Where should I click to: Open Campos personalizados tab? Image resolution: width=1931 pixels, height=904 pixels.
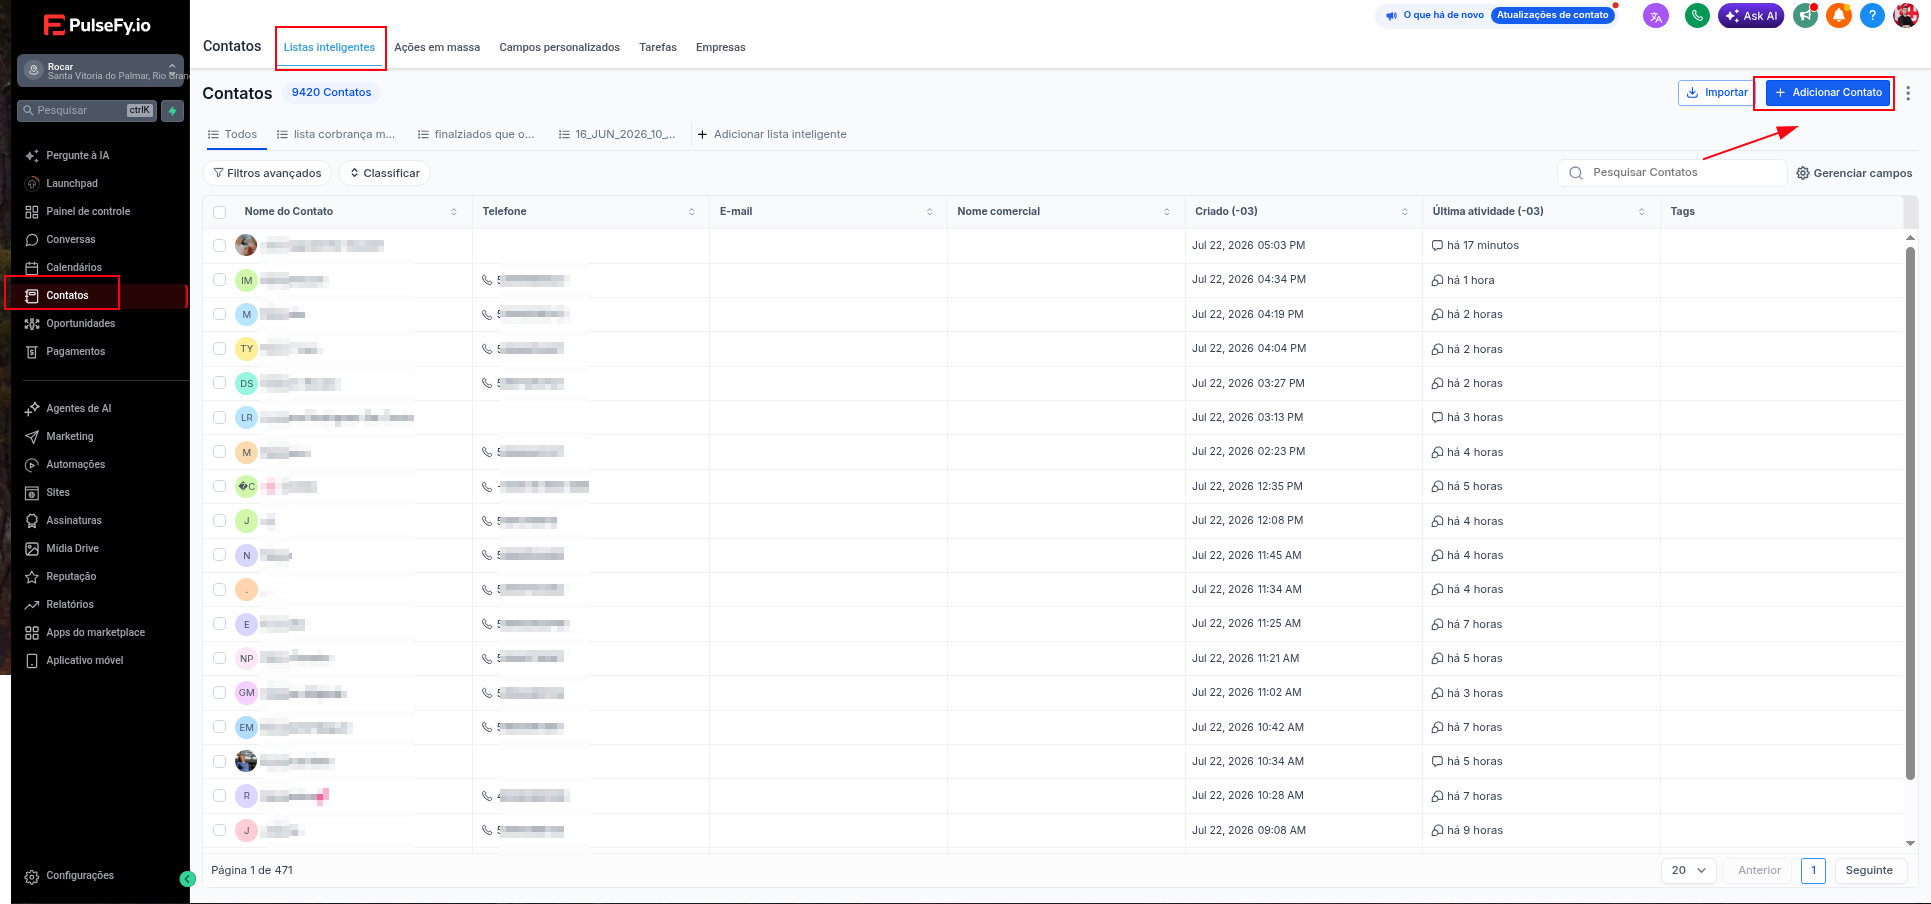click(559, 47)
